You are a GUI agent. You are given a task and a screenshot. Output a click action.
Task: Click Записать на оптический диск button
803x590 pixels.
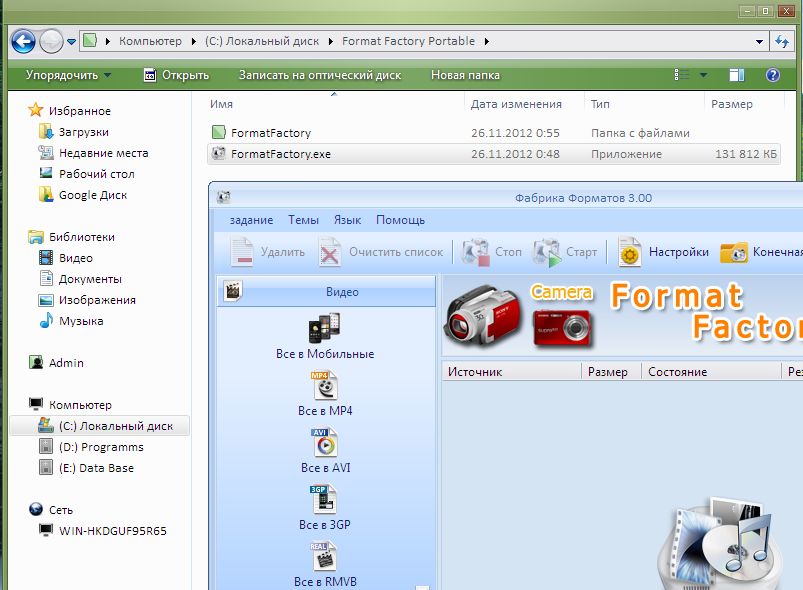(x=319, y=75)
